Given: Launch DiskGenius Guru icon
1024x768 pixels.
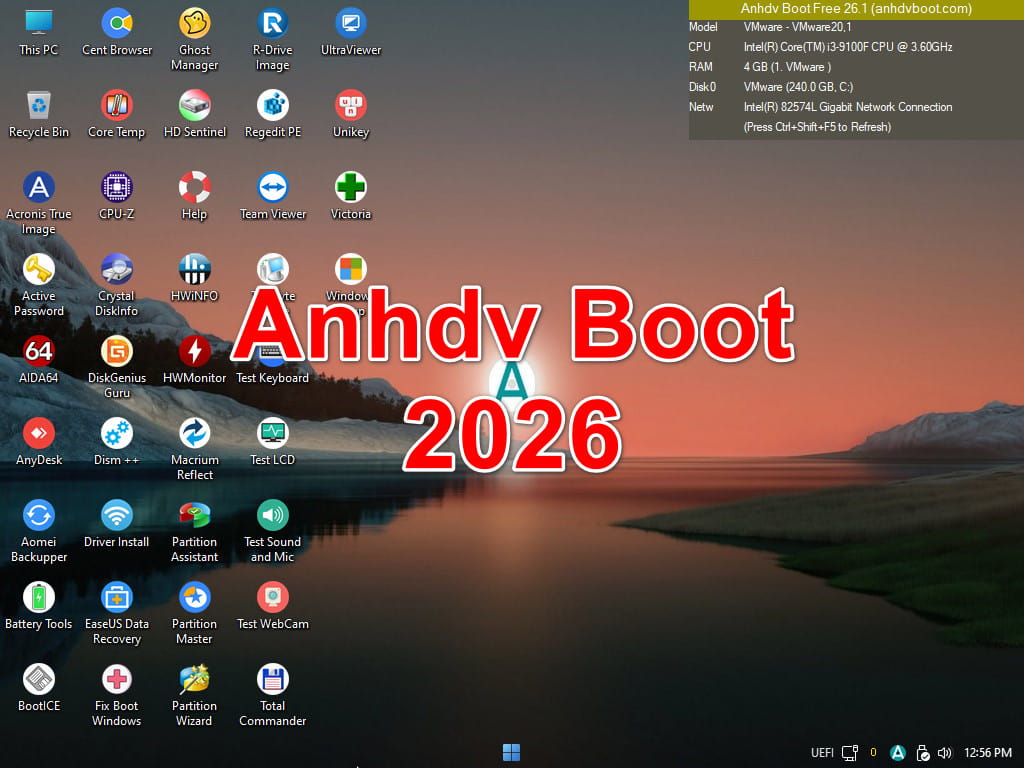Looking at the screenshot, I should point(117,367).
